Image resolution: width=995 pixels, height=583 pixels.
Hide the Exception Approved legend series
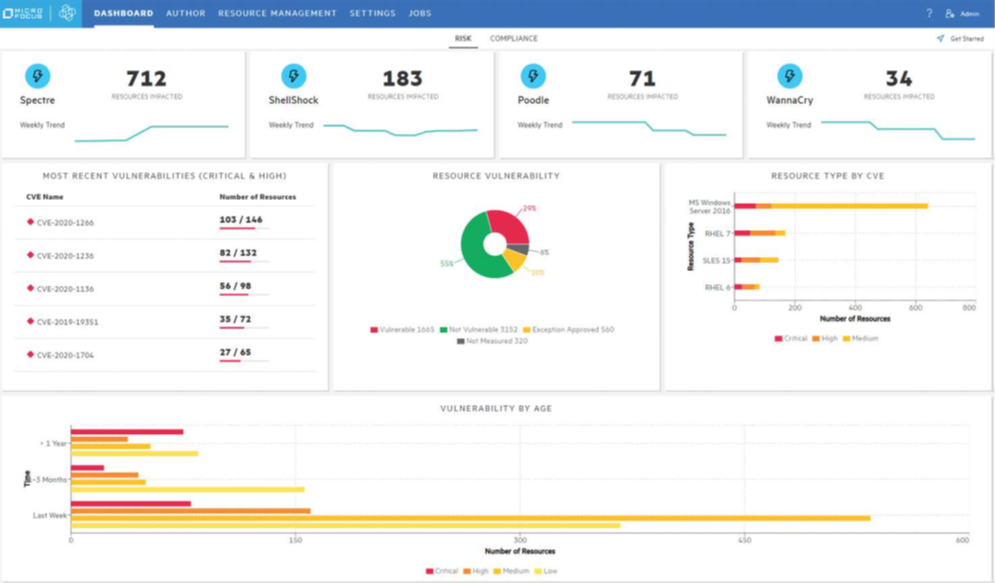(x=568, y=329)
